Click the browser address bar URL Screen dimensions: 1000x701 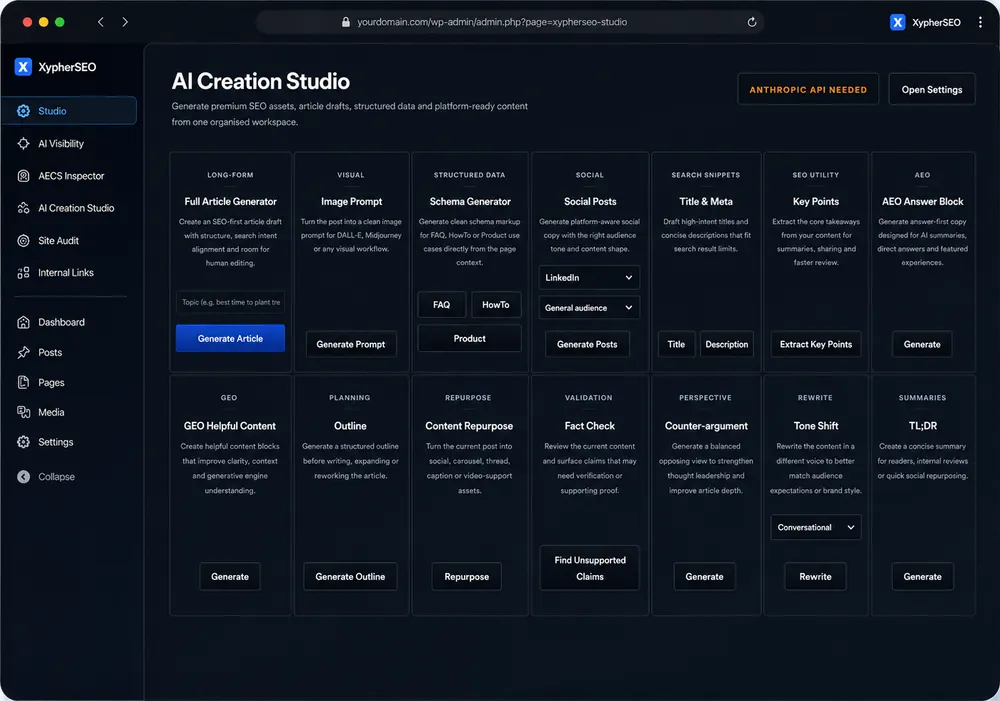492,22
